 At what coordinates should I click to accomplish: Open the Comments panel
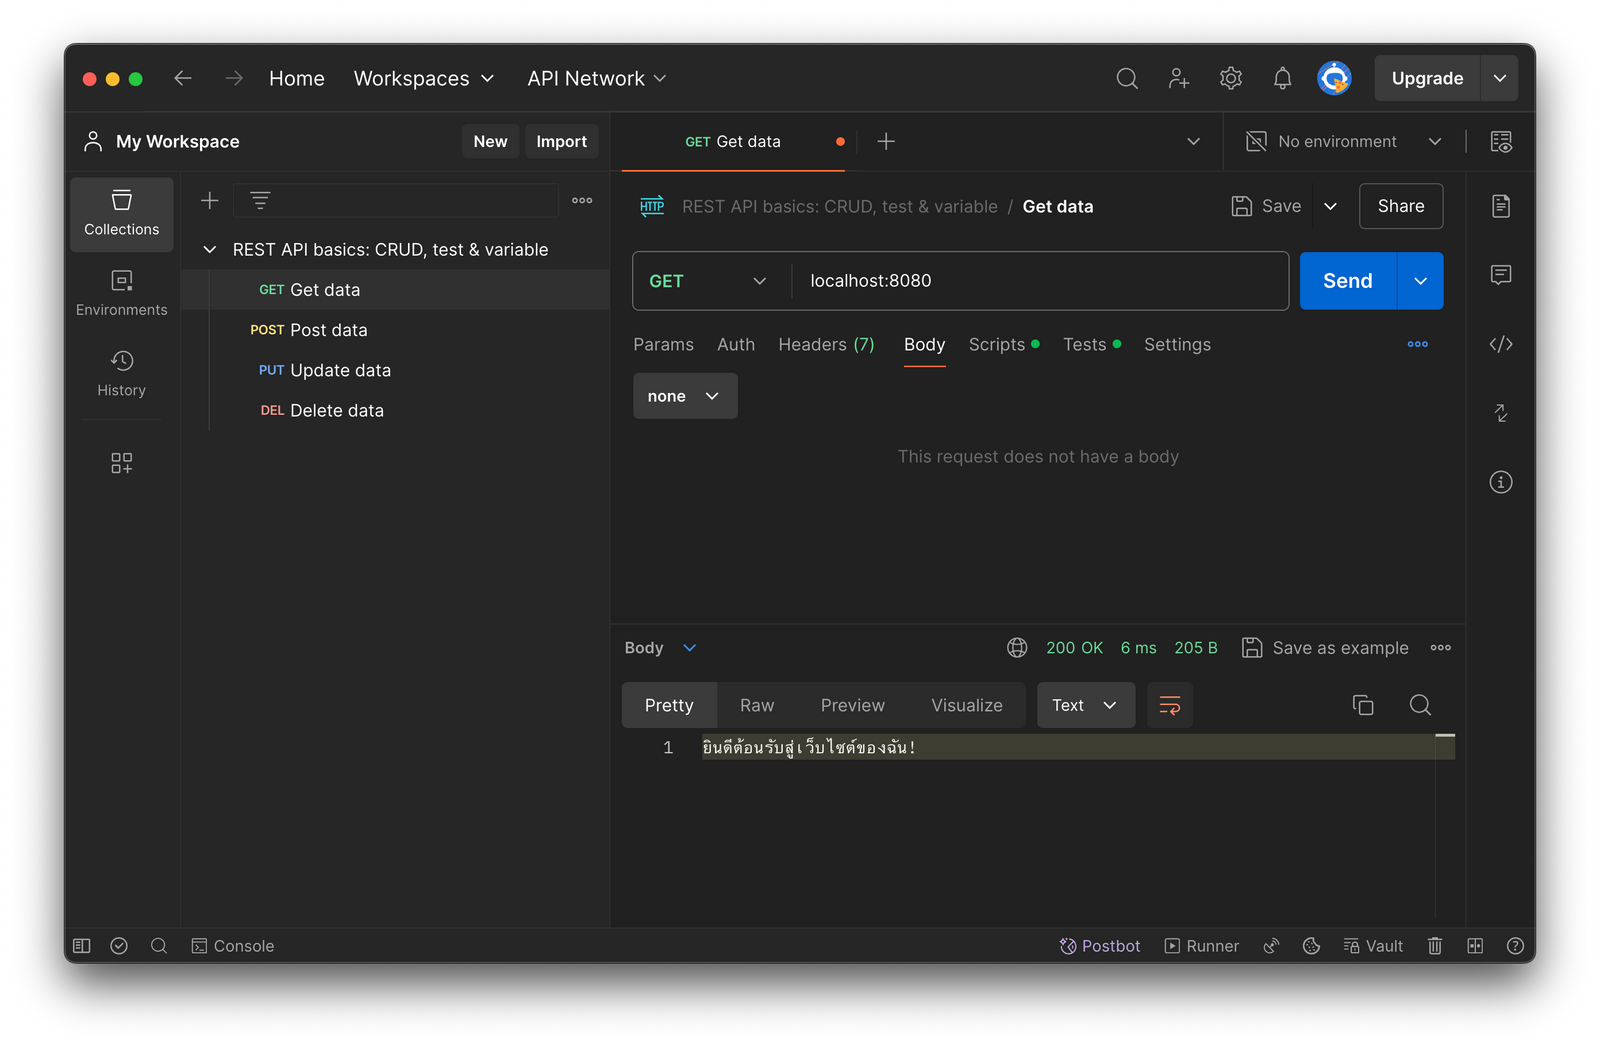(x=1500, y=275)
